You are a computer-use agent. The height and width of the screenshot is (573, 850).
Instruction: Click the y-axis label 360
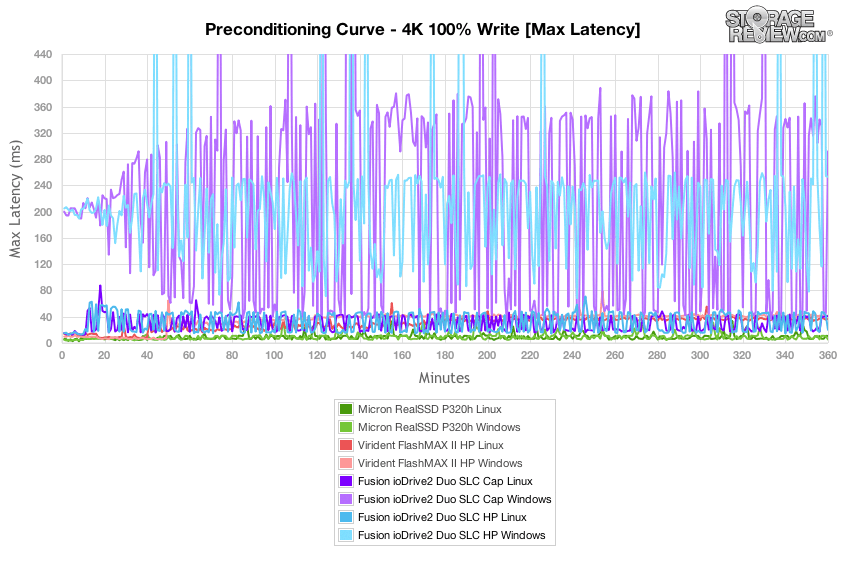[43, 107]
